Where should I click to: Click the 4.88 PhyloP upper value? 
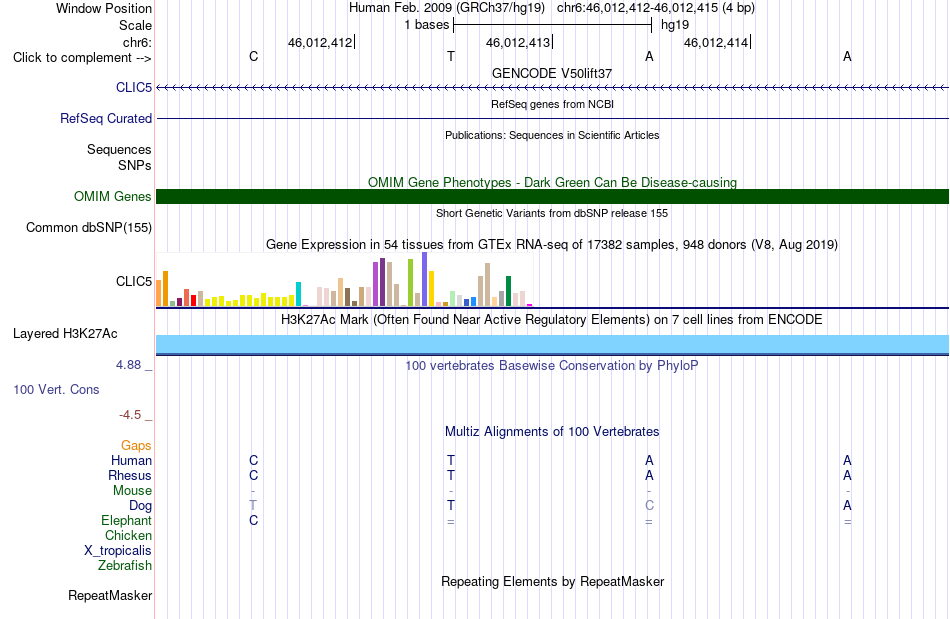pos(128,365)
